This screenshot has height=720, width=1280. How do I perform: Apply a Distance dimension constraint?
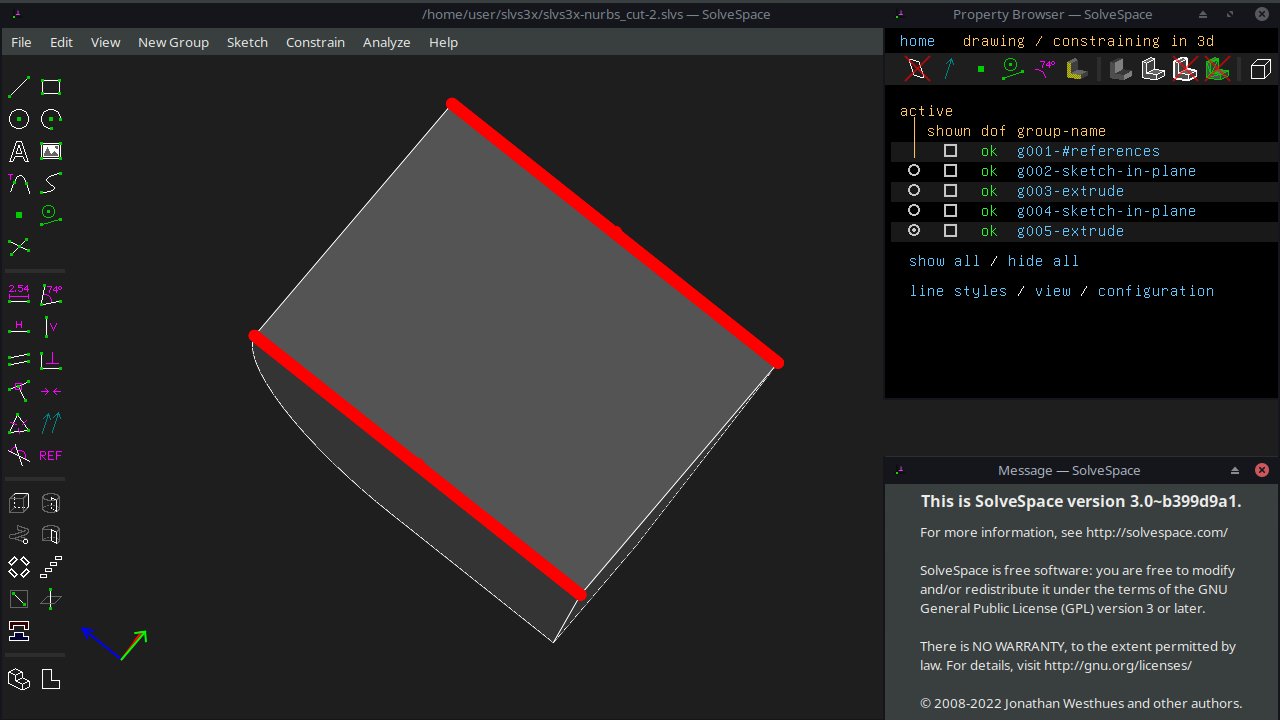[x=18, y=293]
